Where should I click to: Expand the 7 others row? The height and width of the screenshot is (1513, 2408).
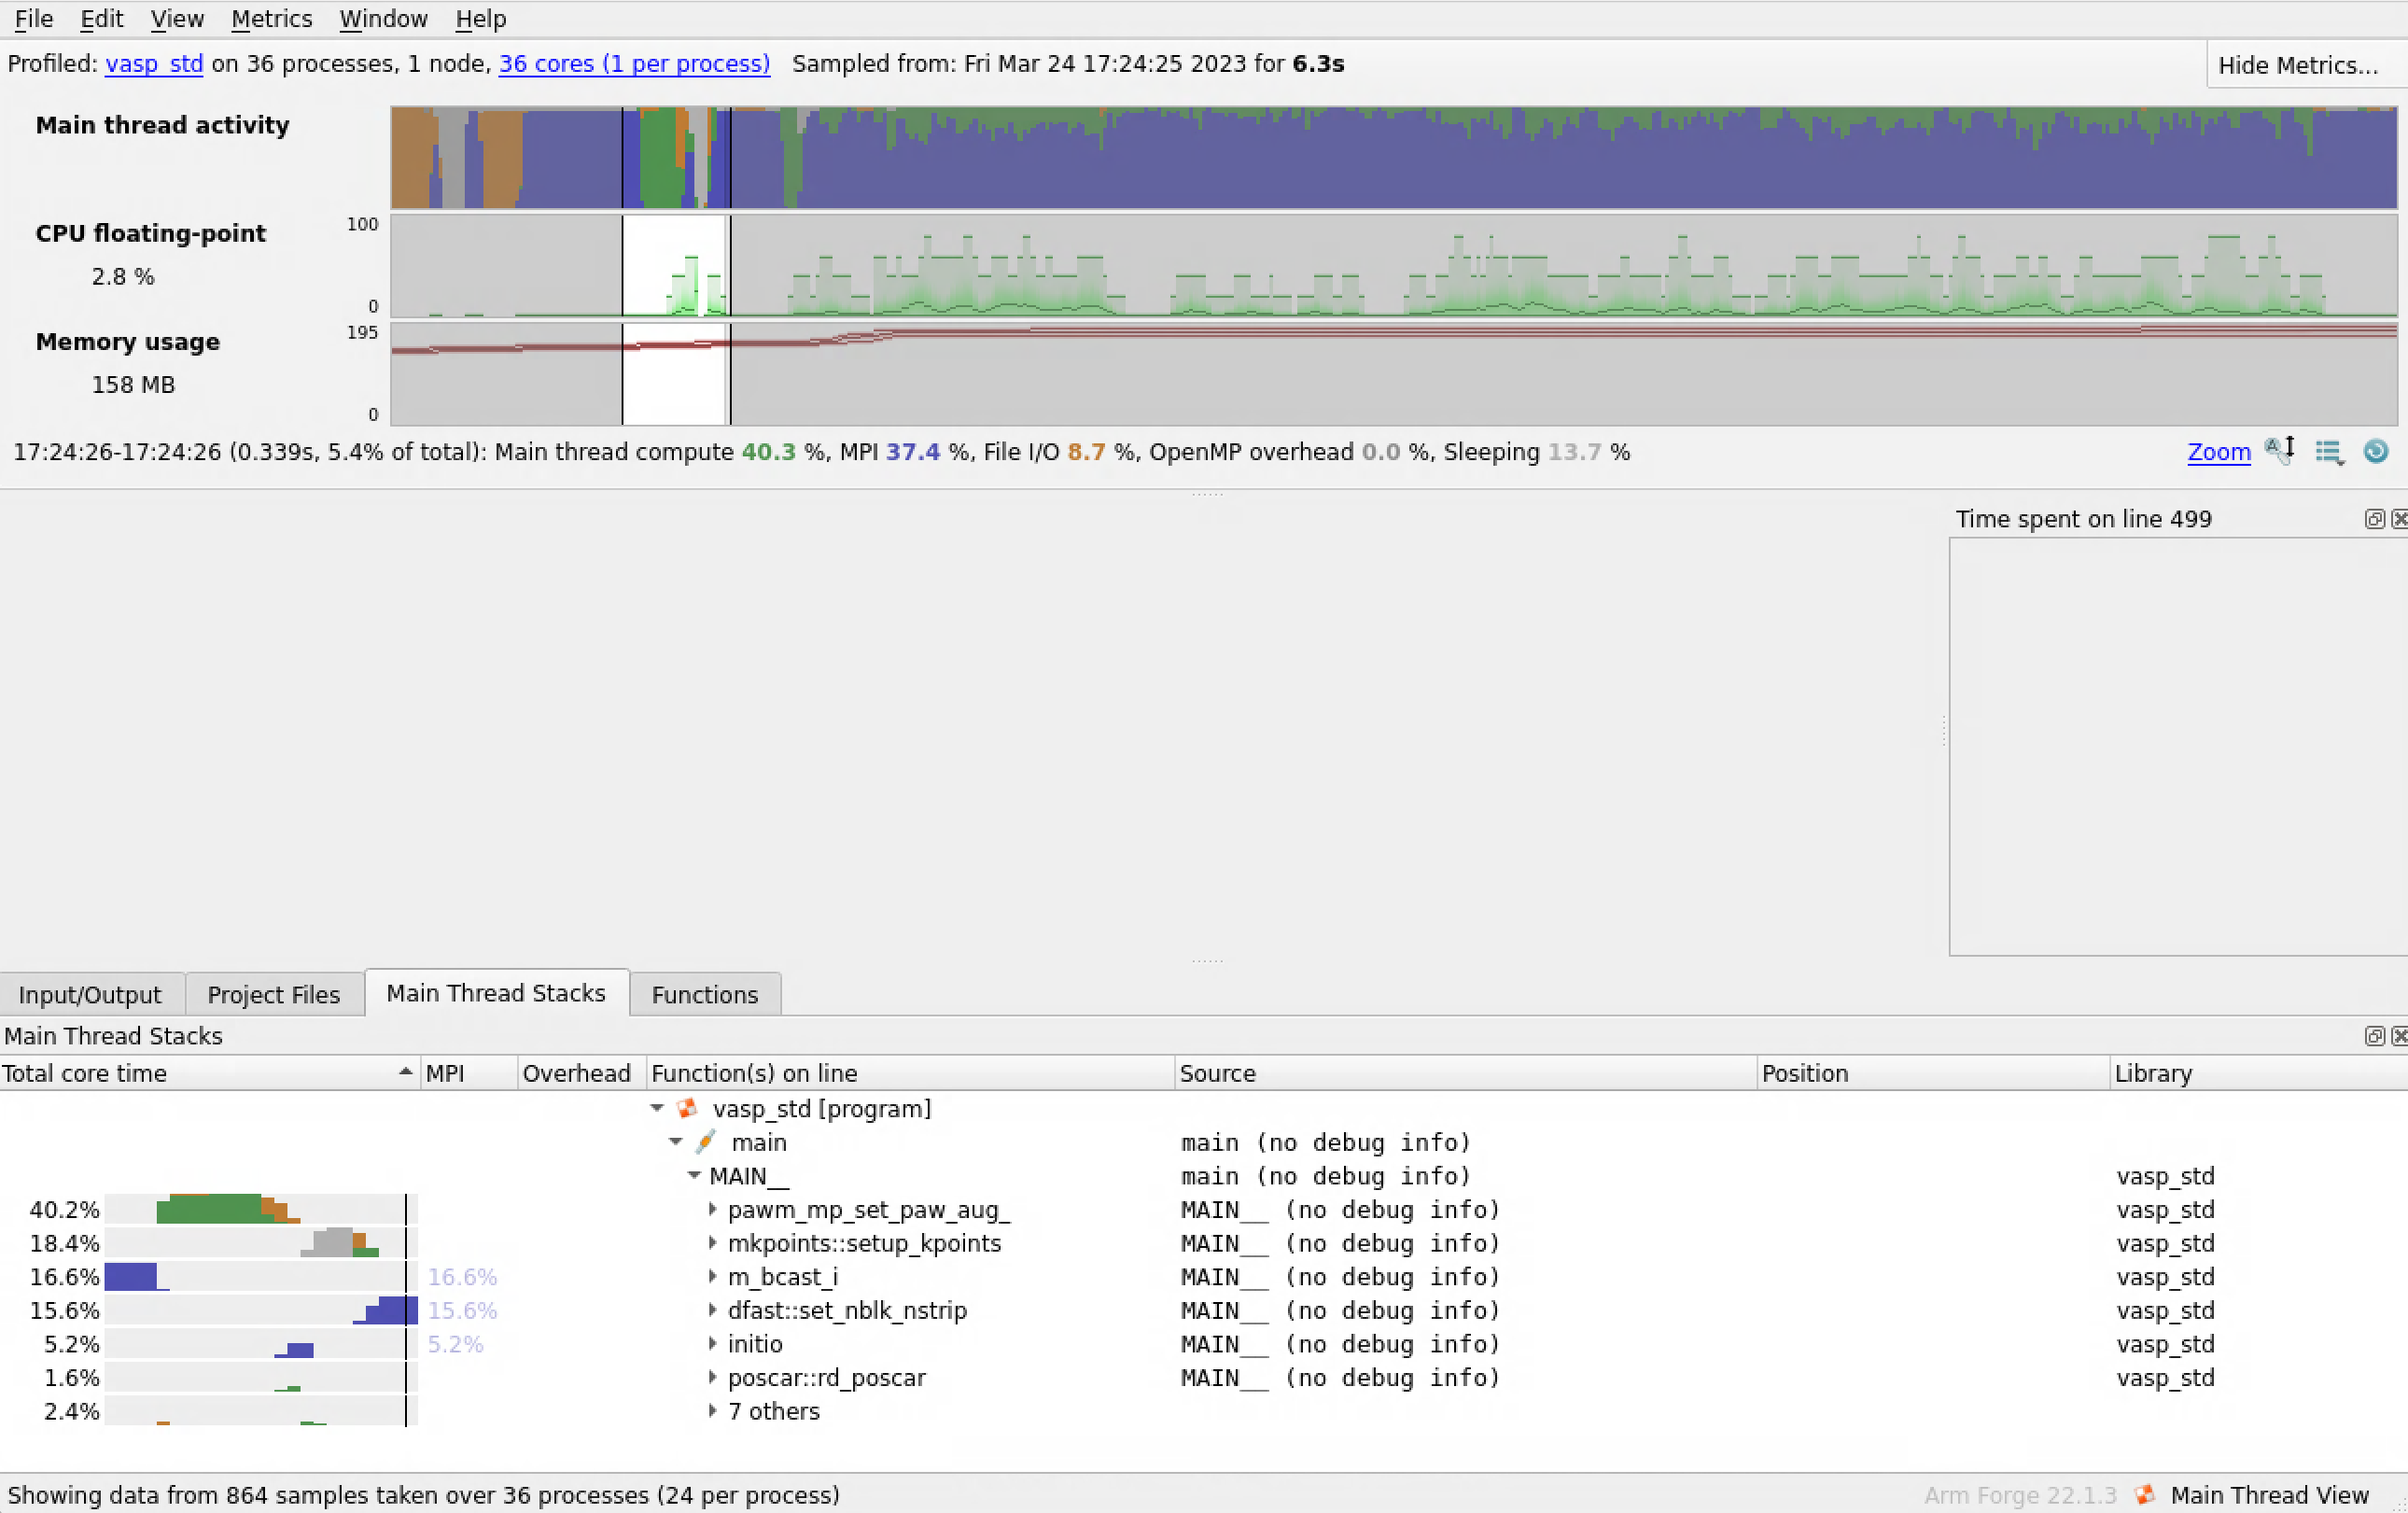point(712,1411)
